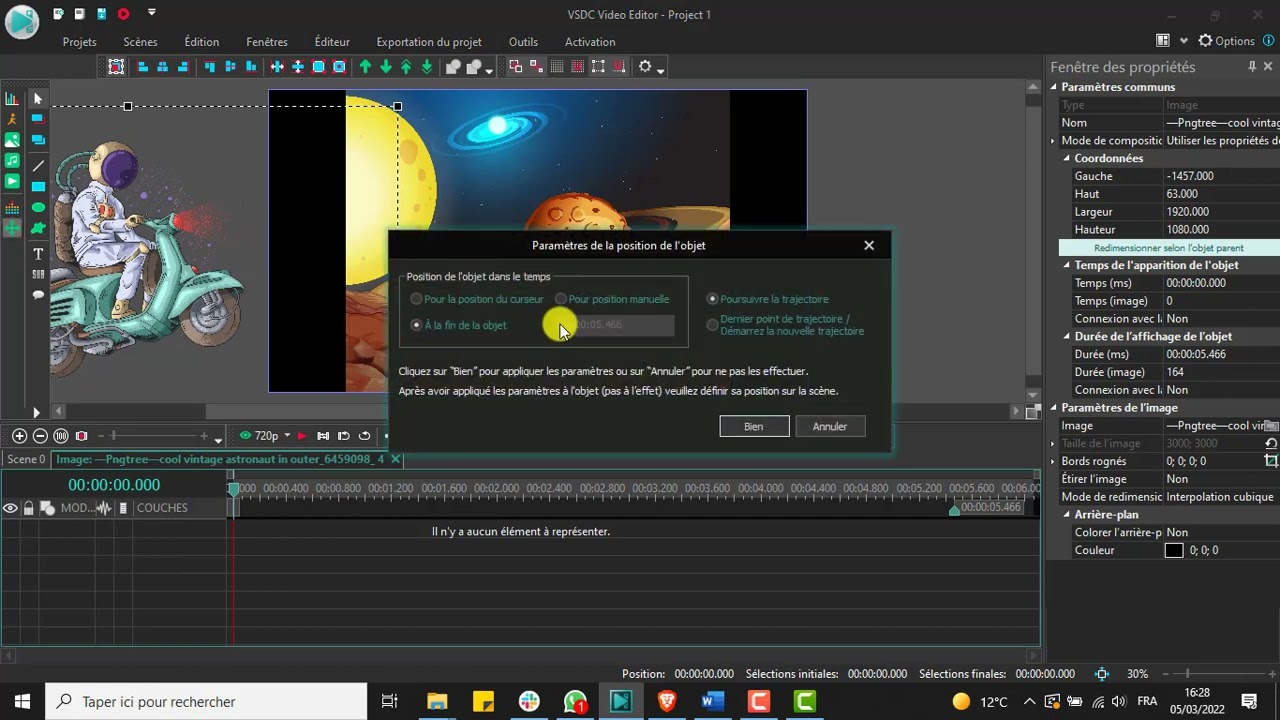
Task: Select the rectangle shape tool
Action: point(38,187)
